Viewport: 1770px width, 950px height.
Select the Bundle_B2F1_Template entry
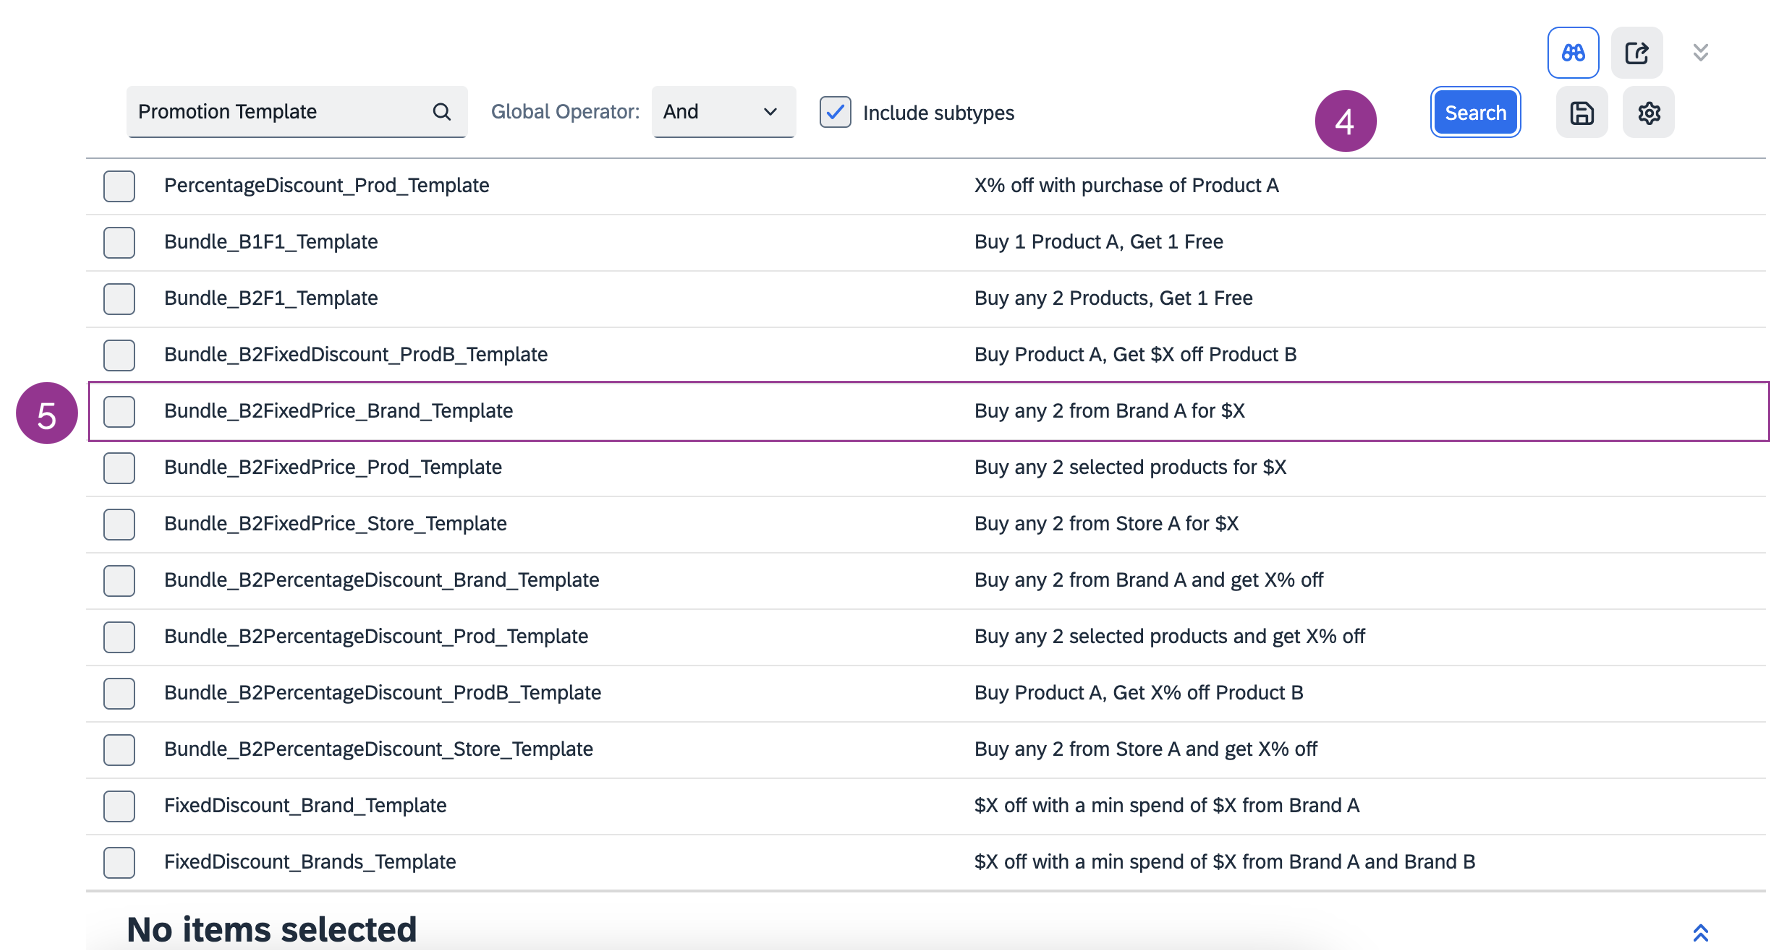[x=271, y=298]
